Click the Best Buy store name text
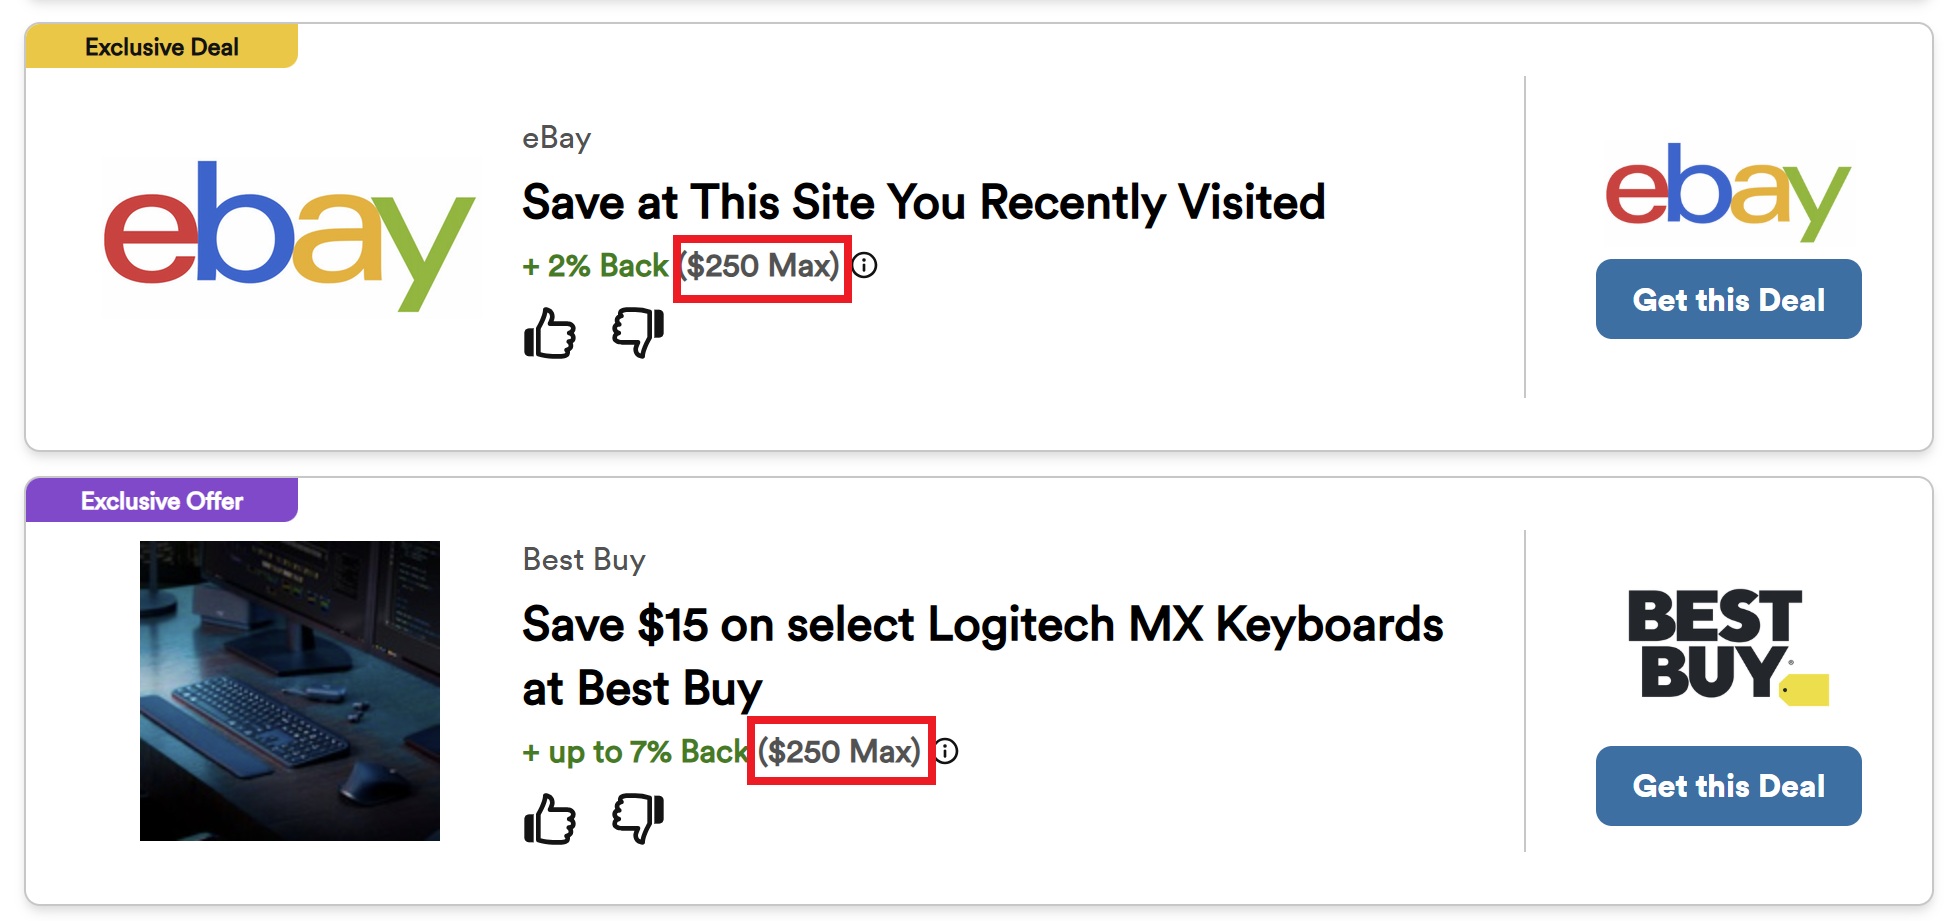1956x921 pixels. coord(584,560)
